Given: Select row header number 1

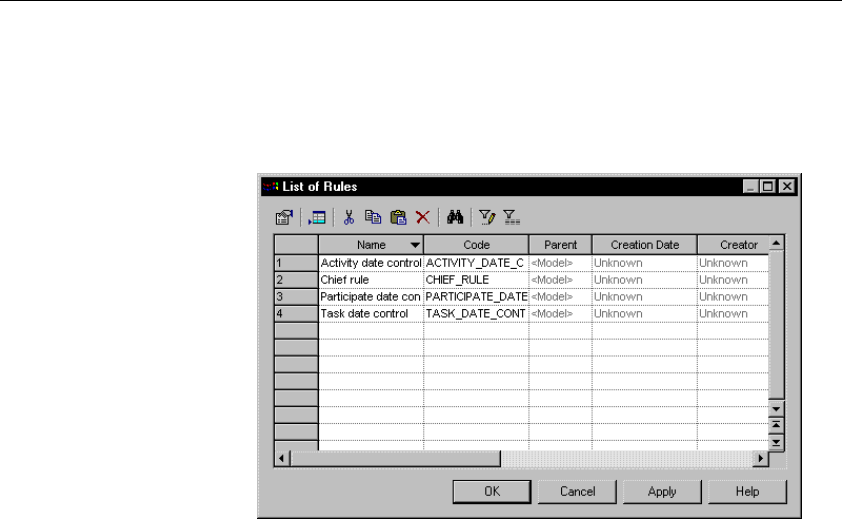Looking at the screenshot, I should click(296, 263).
